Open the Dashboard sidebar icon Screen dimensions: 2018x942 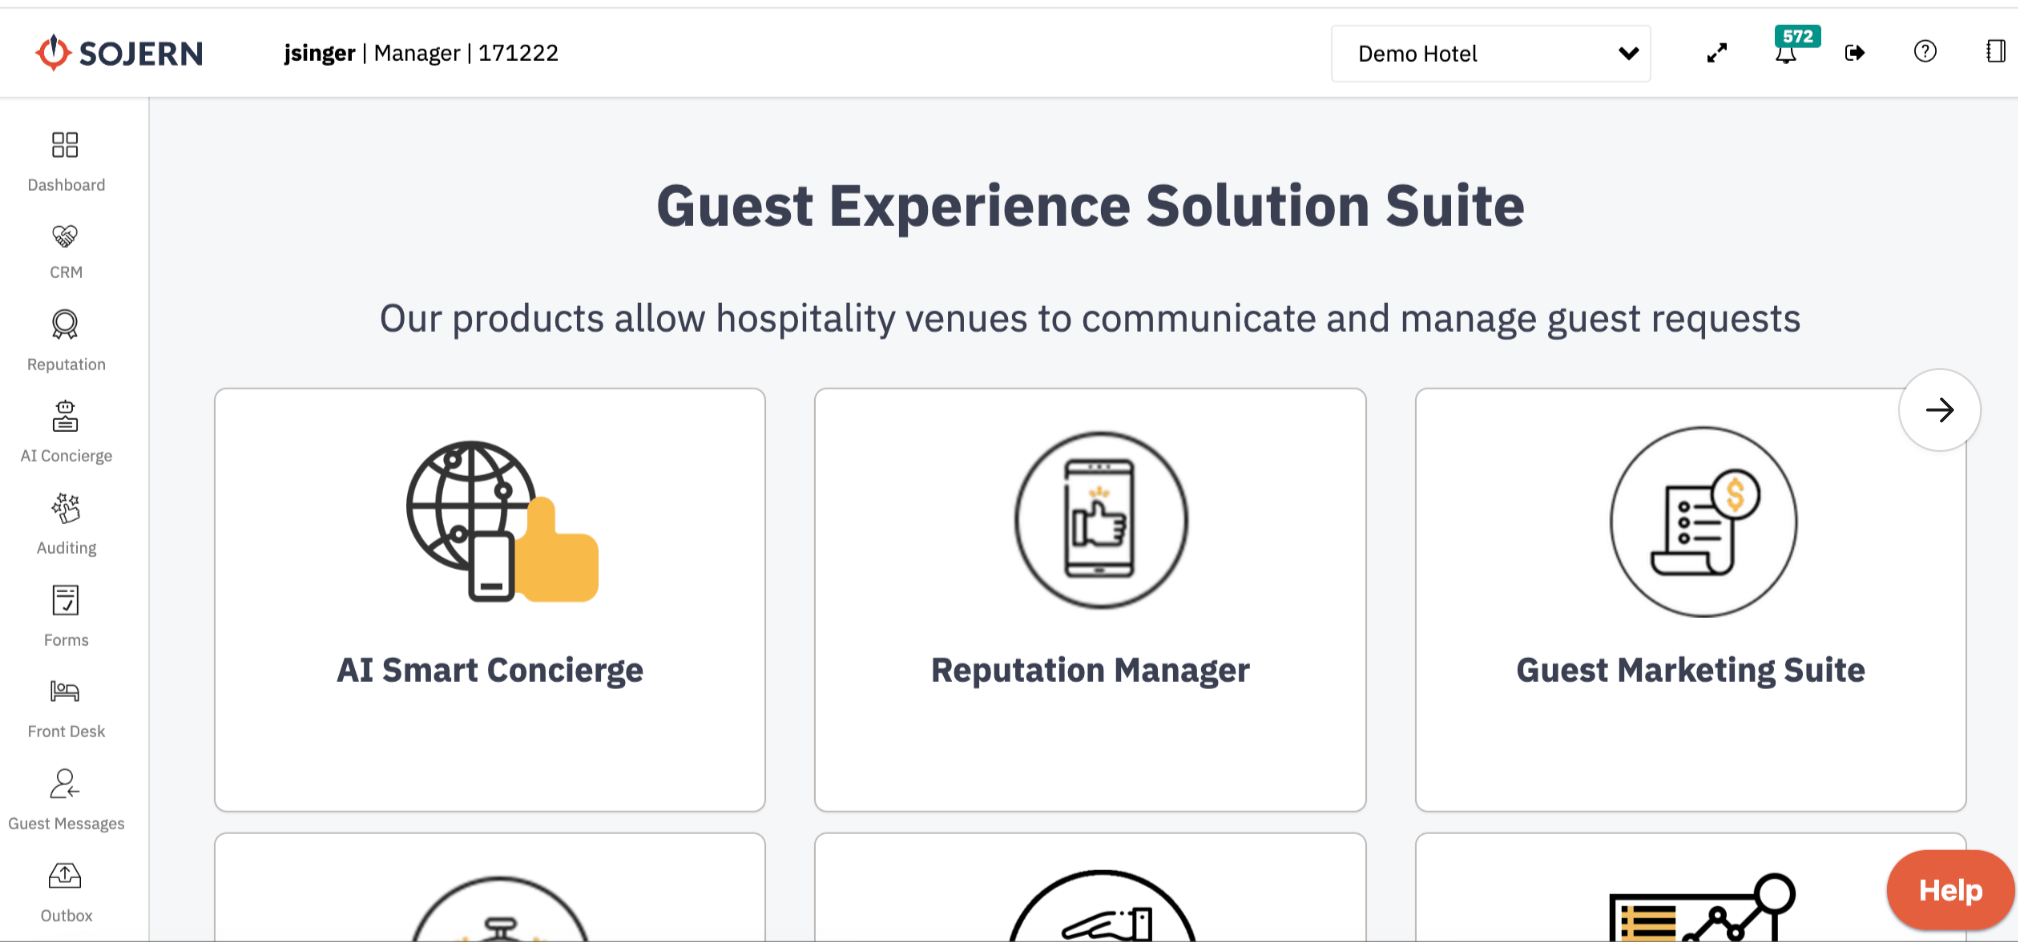tap(65, 146)
